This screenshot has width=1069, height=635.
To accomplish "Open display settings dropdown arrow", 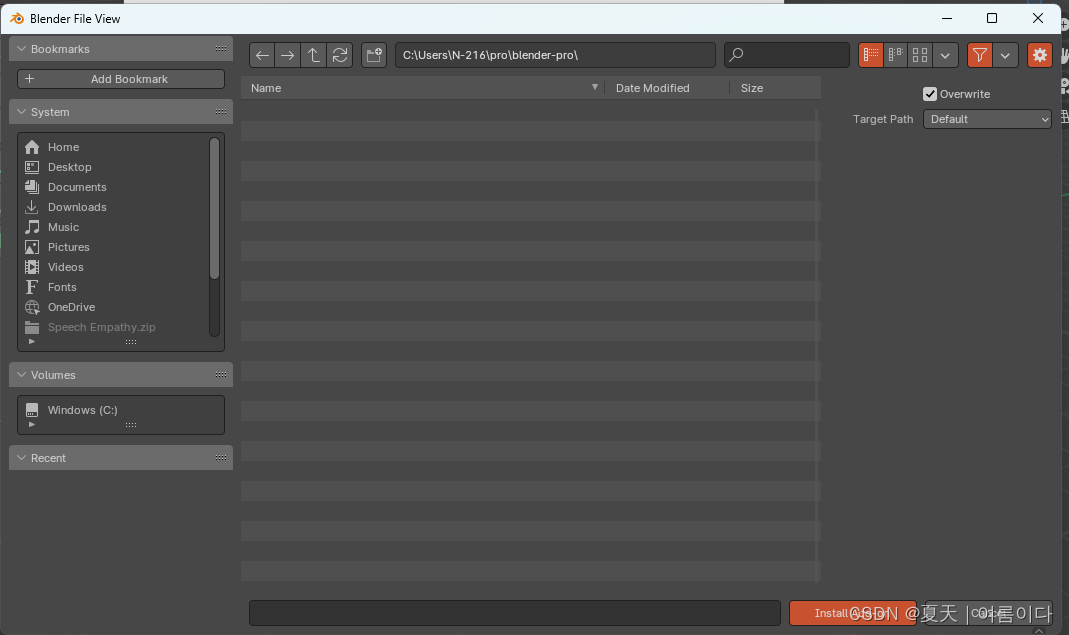I will pyautogui.click(x=945, y=55).
